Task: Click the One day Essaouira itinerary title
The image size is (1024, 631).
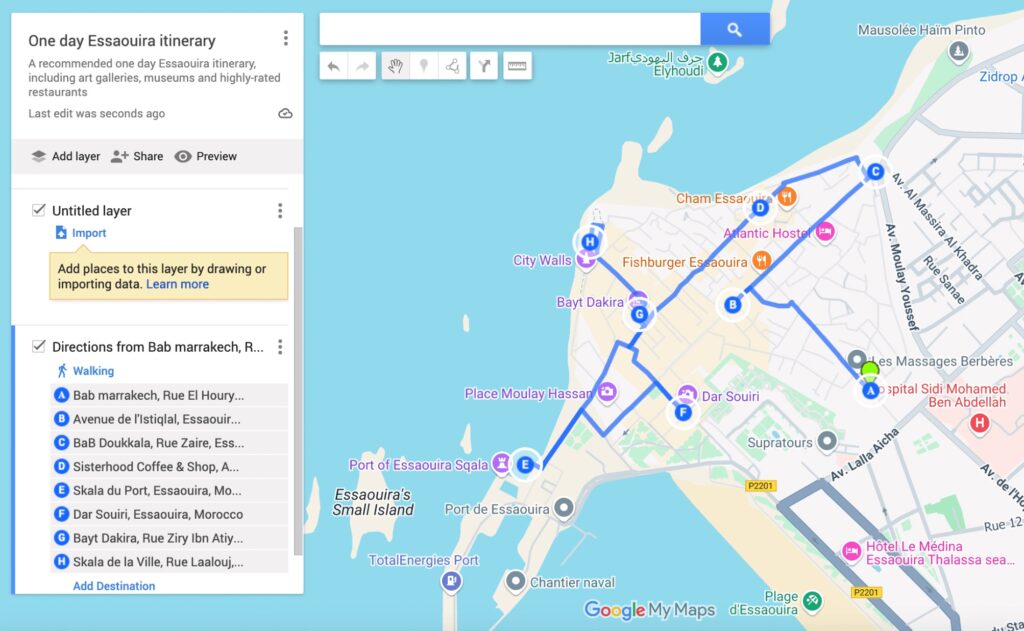Action: pyautogui.click(x=121, y=40)
